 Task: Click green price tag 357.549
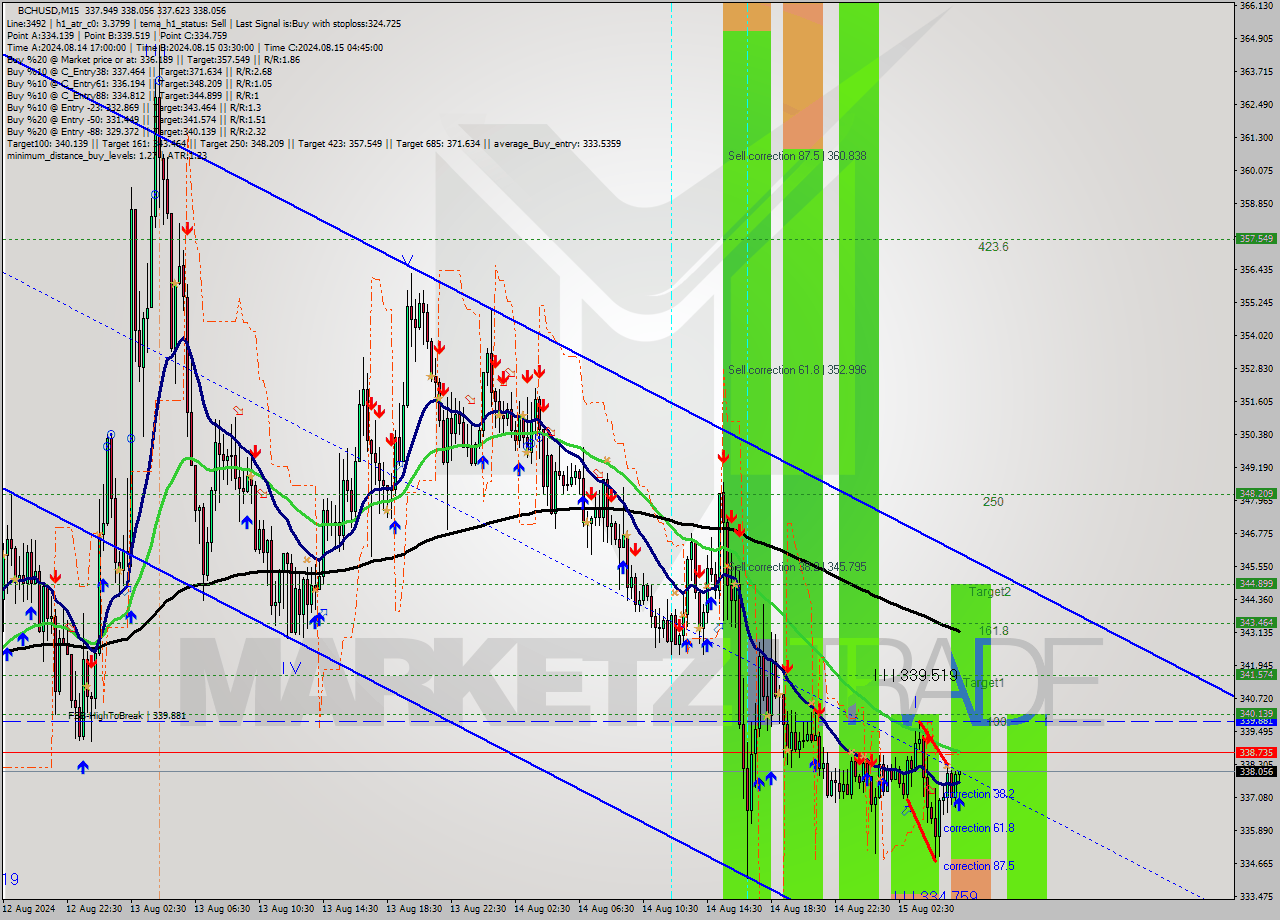coord(1256,239)
